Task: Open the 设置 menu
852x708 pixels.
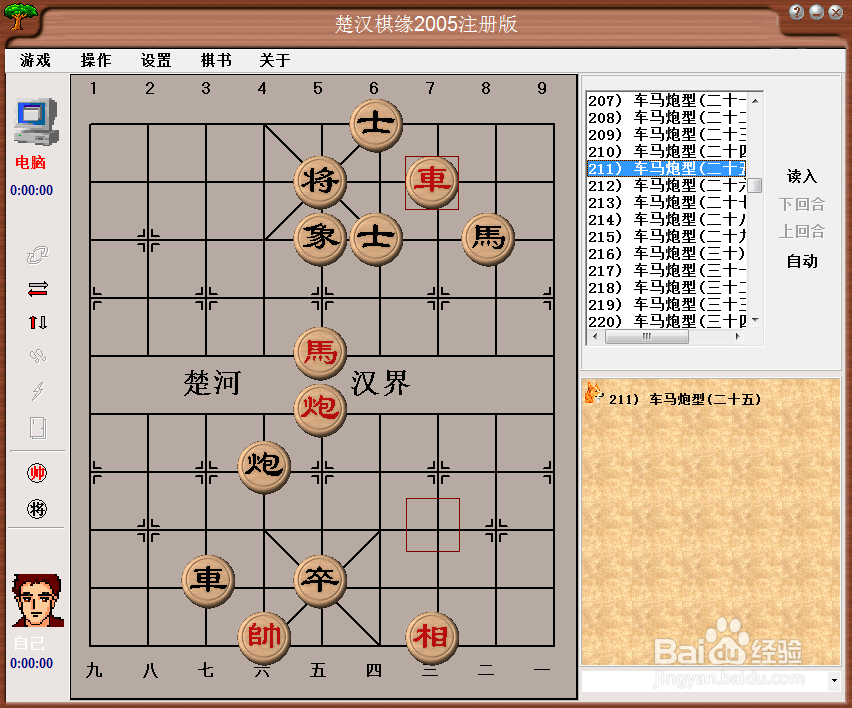Action: tap(156, 60)
